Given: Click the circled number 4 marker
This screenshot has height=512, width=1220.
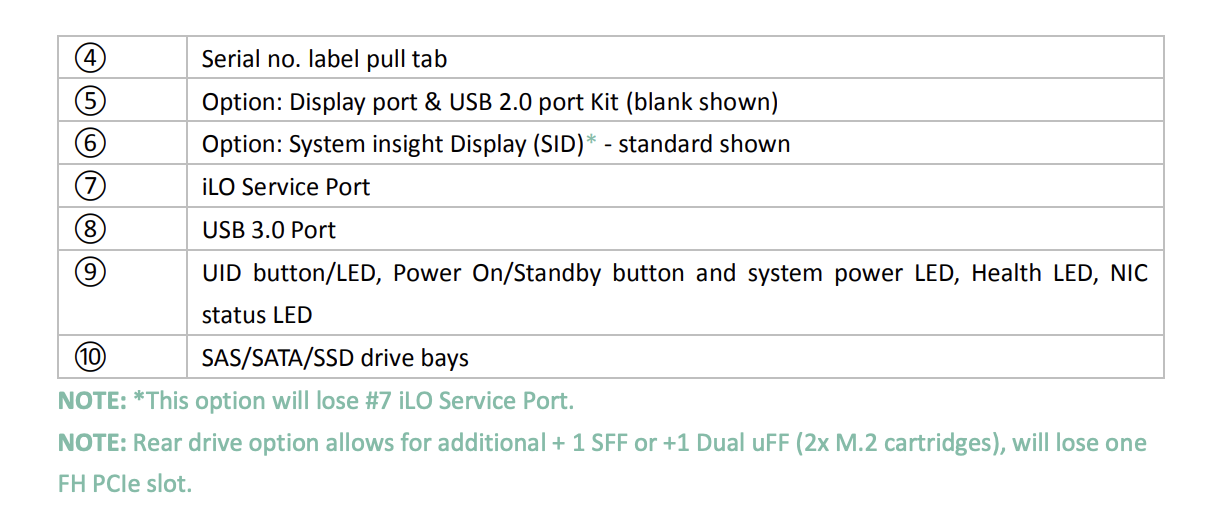Looking at the screenshot, I should pos(90,59).
